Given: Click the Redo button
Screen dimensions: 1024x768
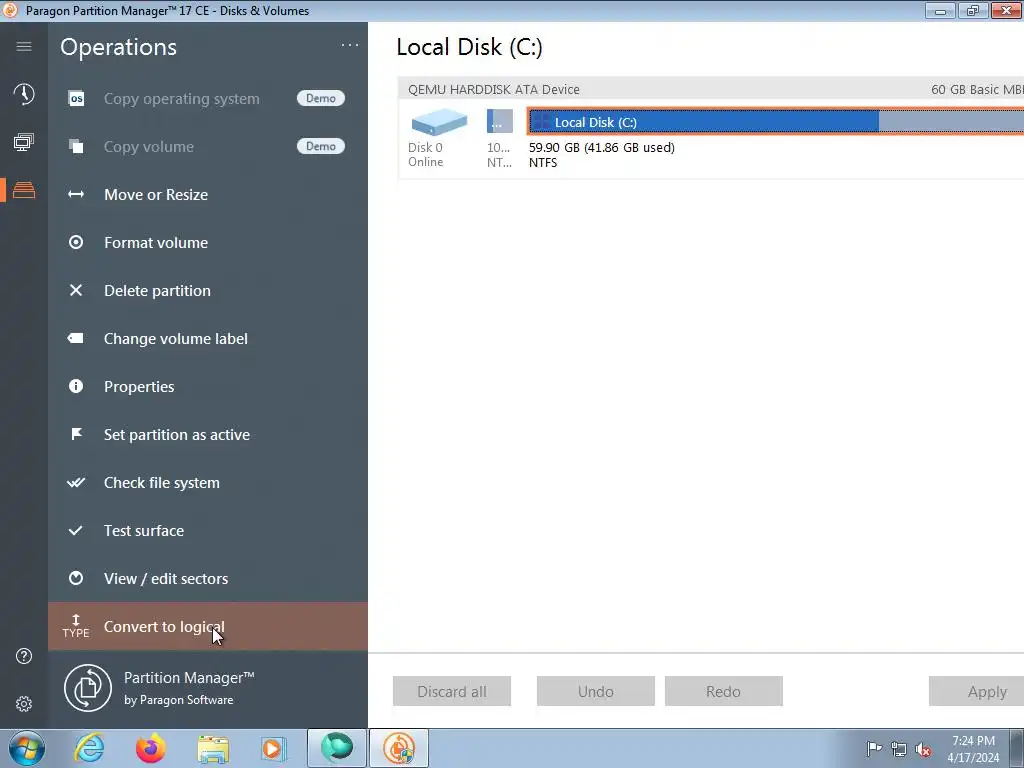Looking at the screenshot, I should [x=724, y=691].
